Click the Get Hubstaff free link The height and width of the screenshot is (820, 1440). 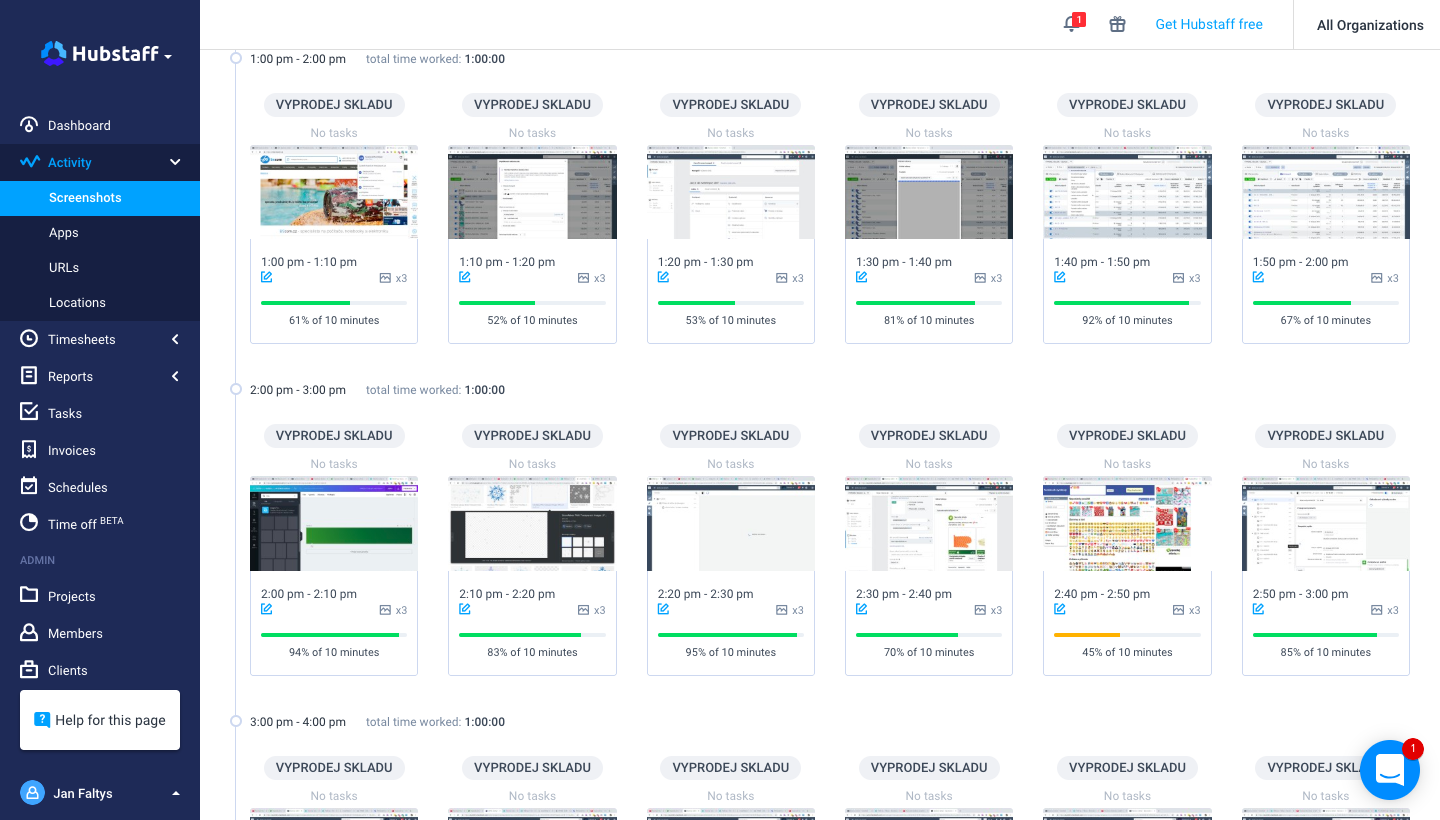(x=1209, y=24)
